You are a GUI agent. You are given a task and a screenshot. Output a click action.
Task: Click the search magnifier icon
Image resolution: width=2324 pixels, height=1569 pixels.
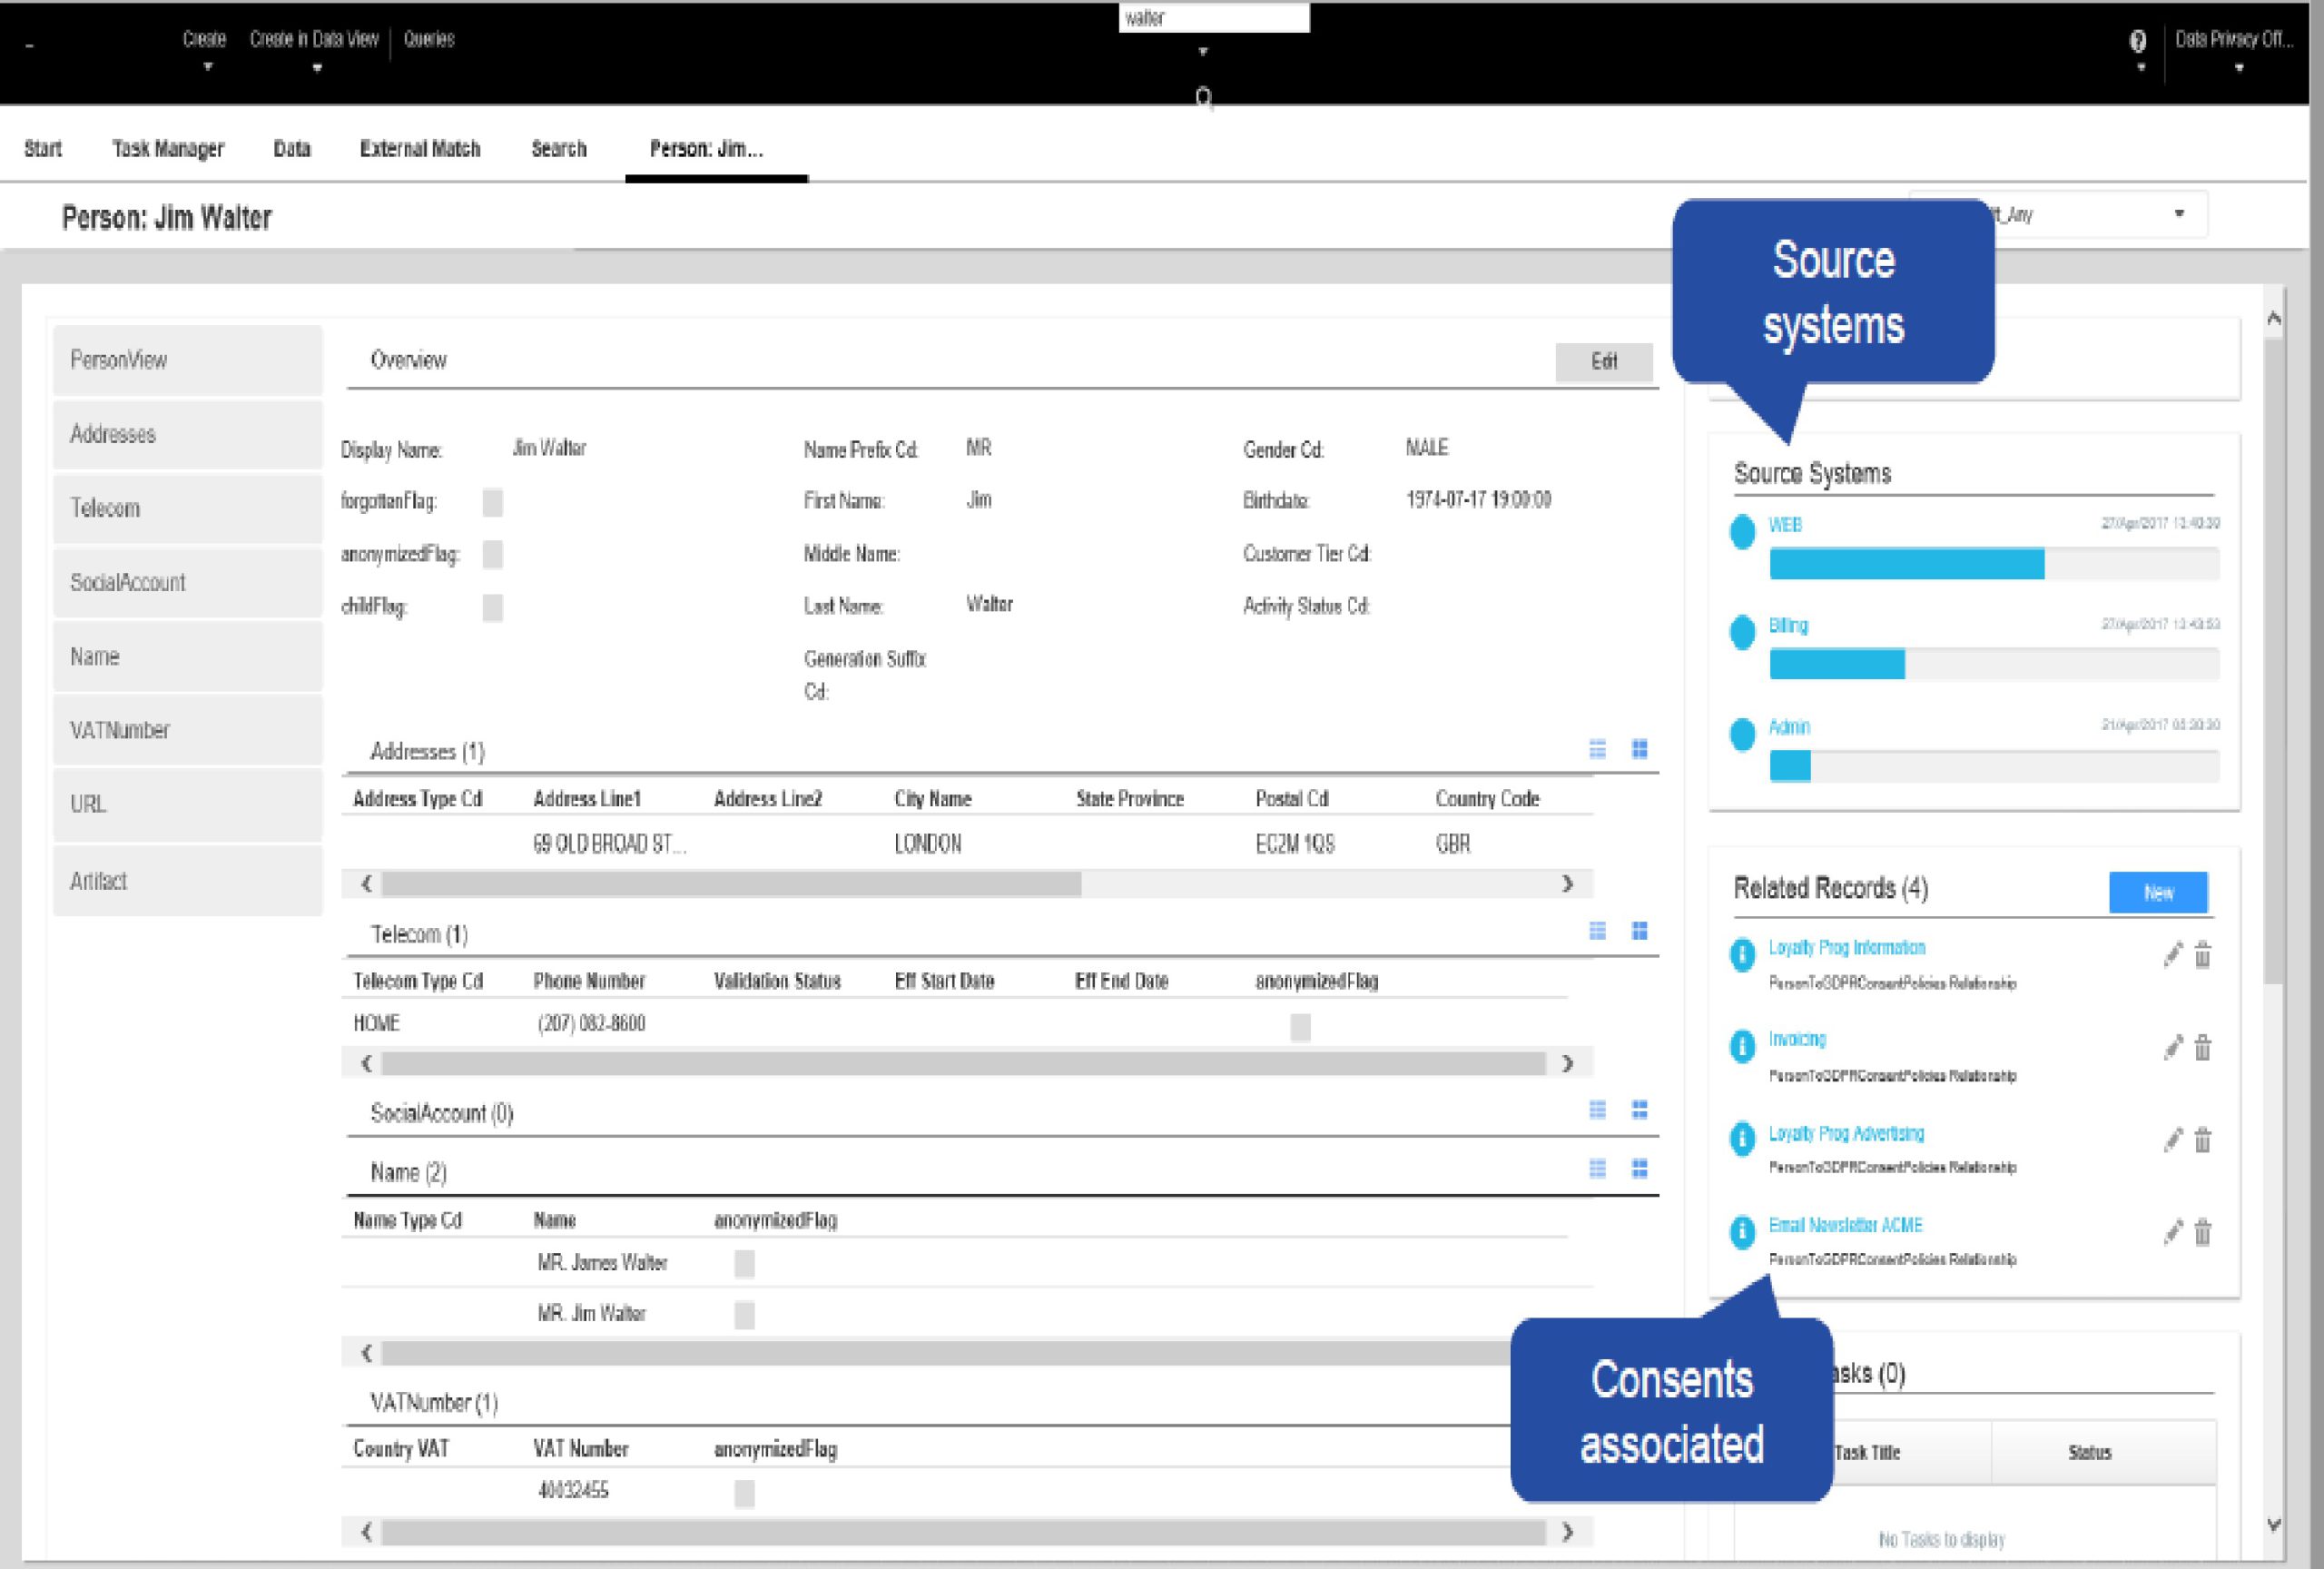[x=1203, y=97]
